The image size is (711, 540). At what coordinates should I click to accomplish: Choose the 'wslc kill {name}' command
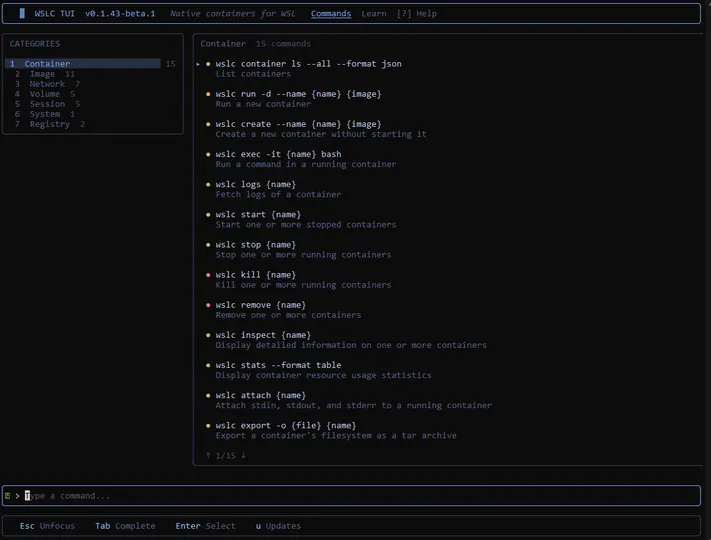click(x=256, y=275)
